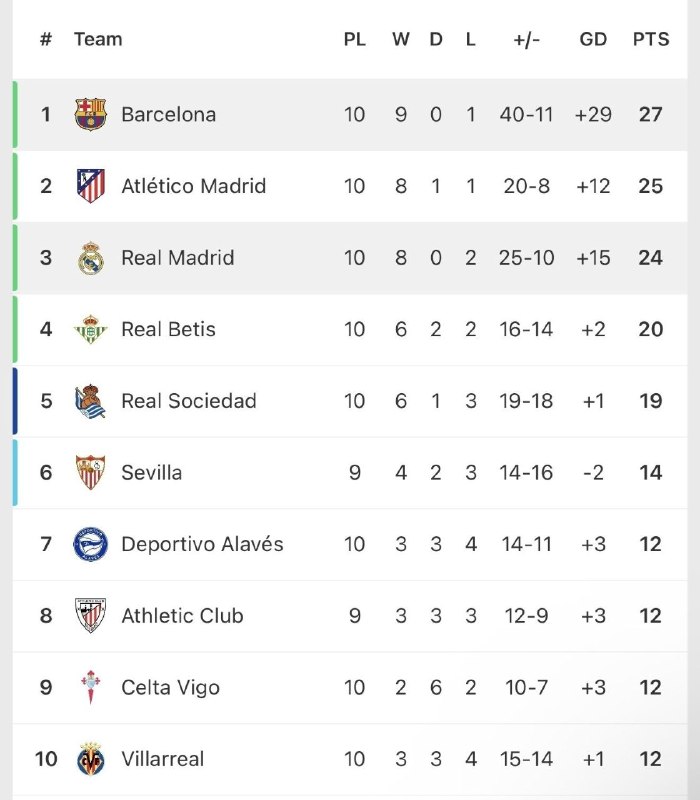Sort table by PTS column header
Screen dimensions: 700x800
pos(651,39)
